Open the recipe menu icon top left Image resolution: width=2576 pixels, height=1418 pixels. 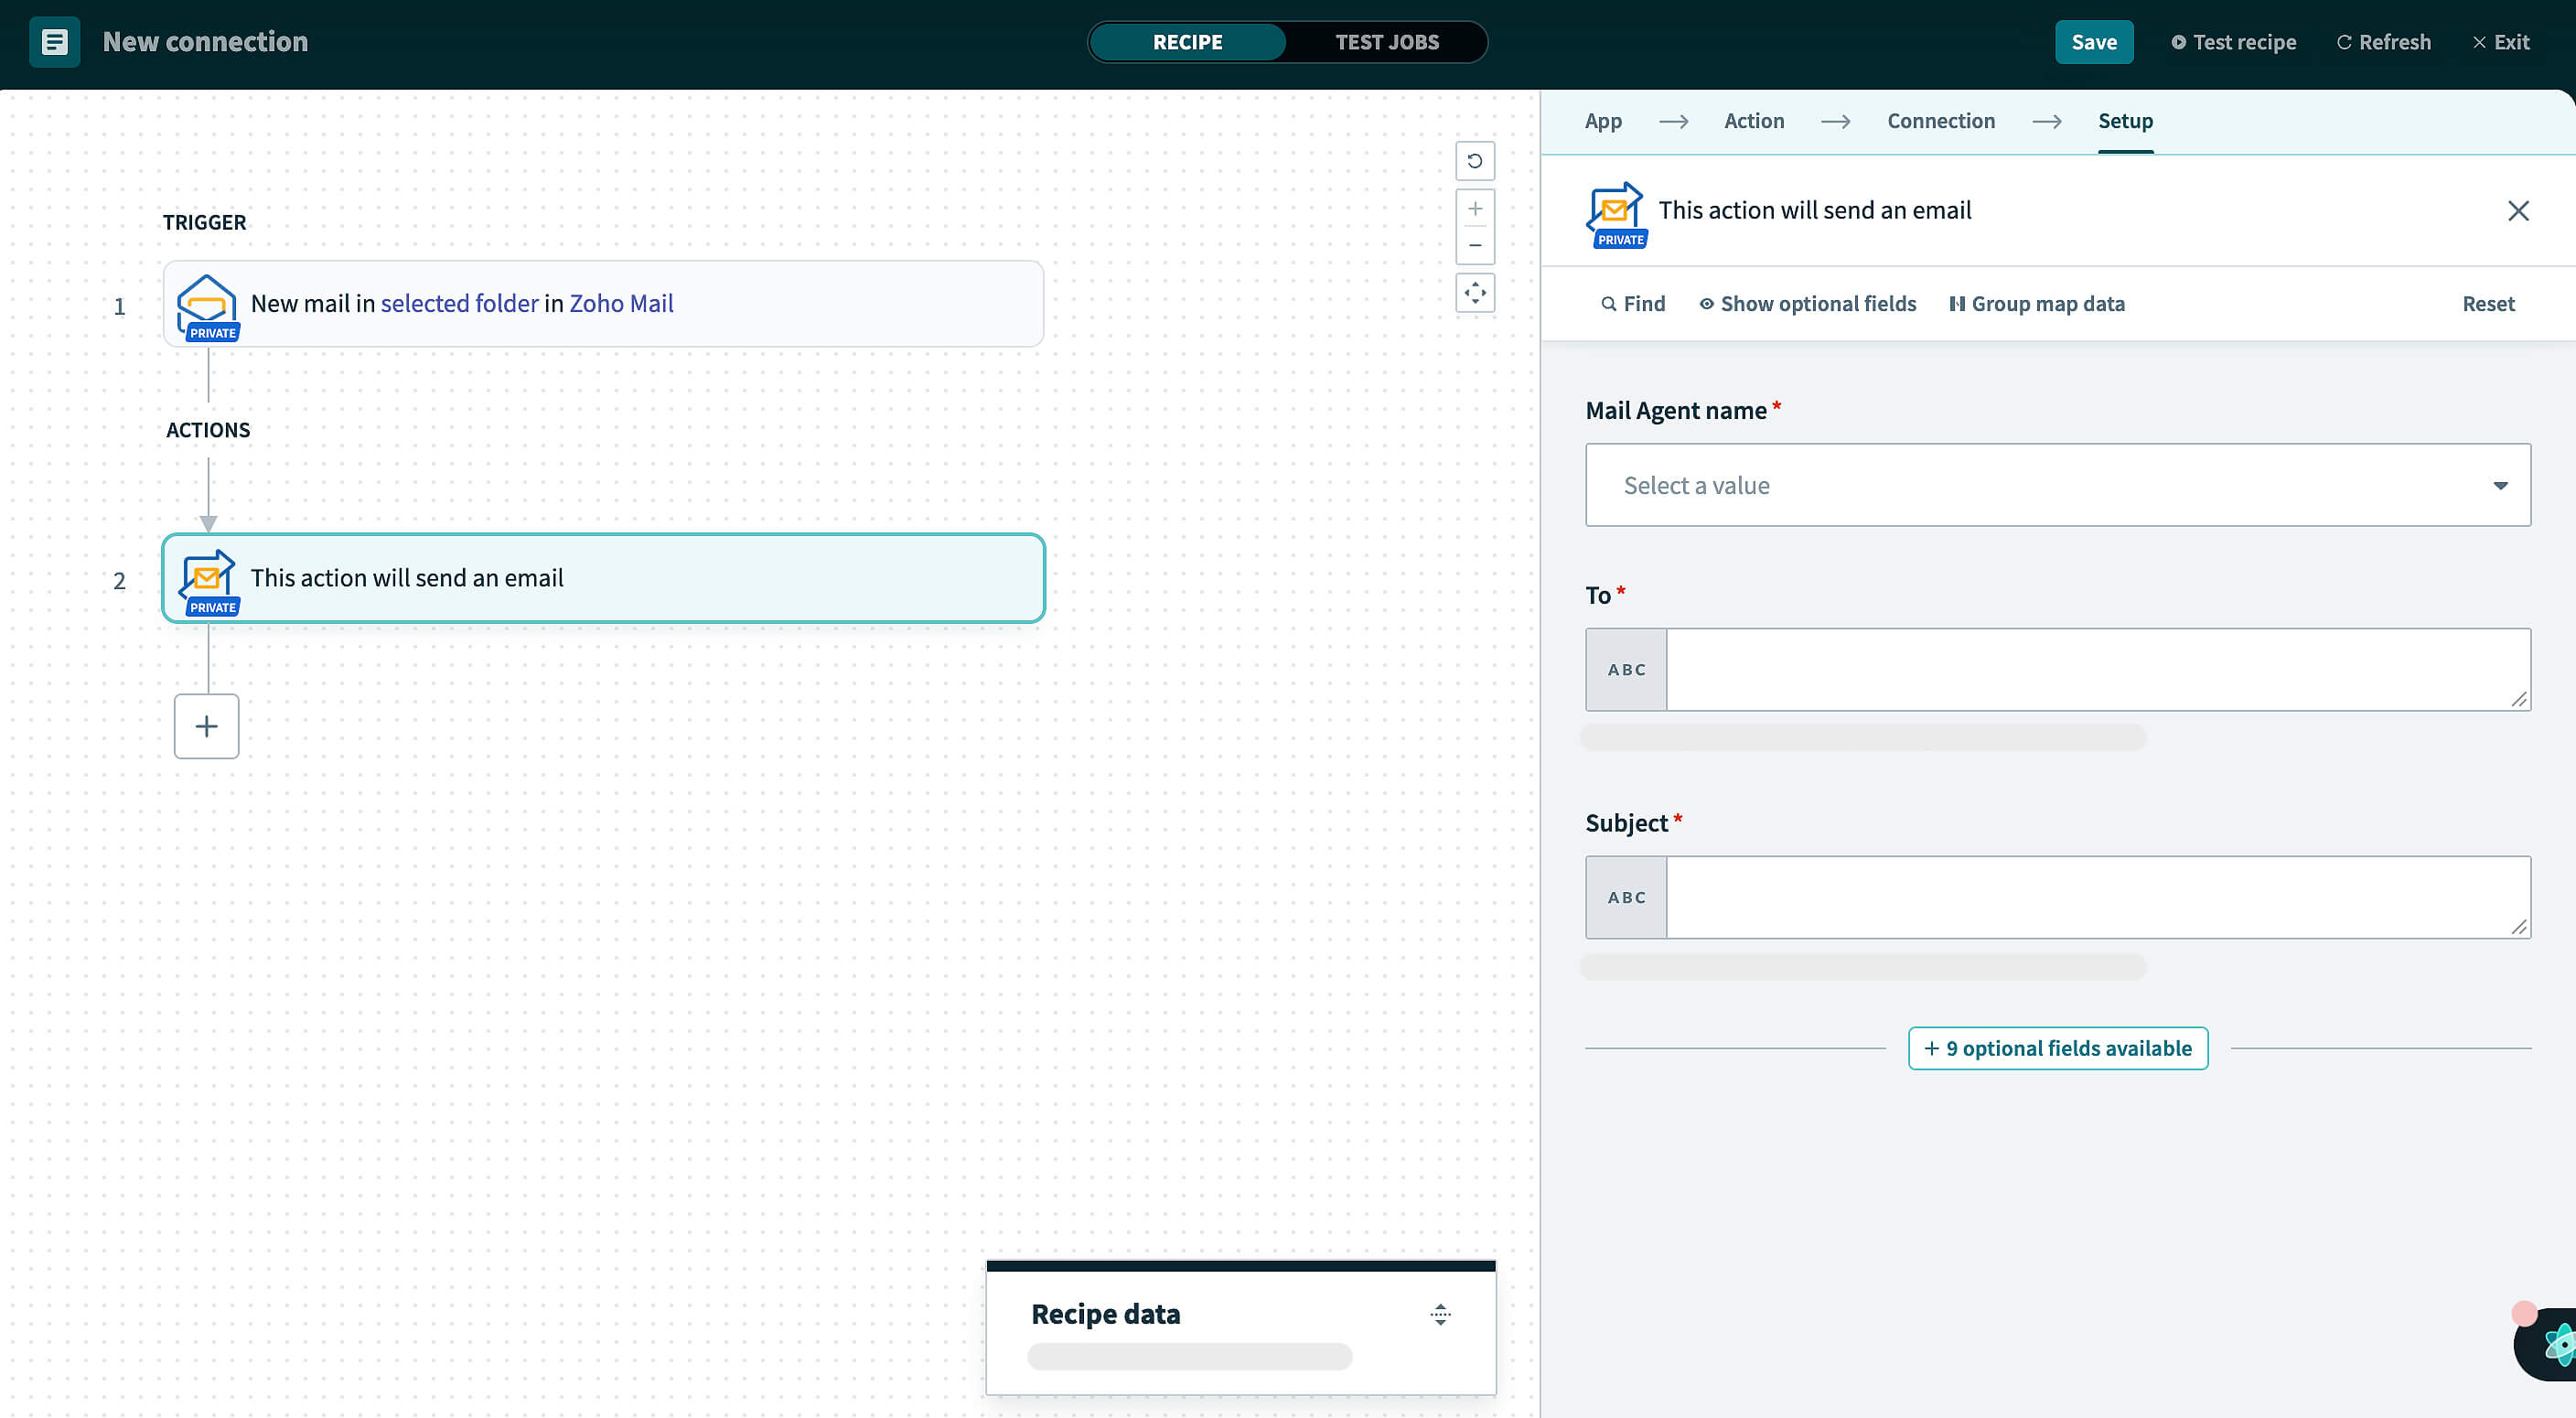click(55, 42)
